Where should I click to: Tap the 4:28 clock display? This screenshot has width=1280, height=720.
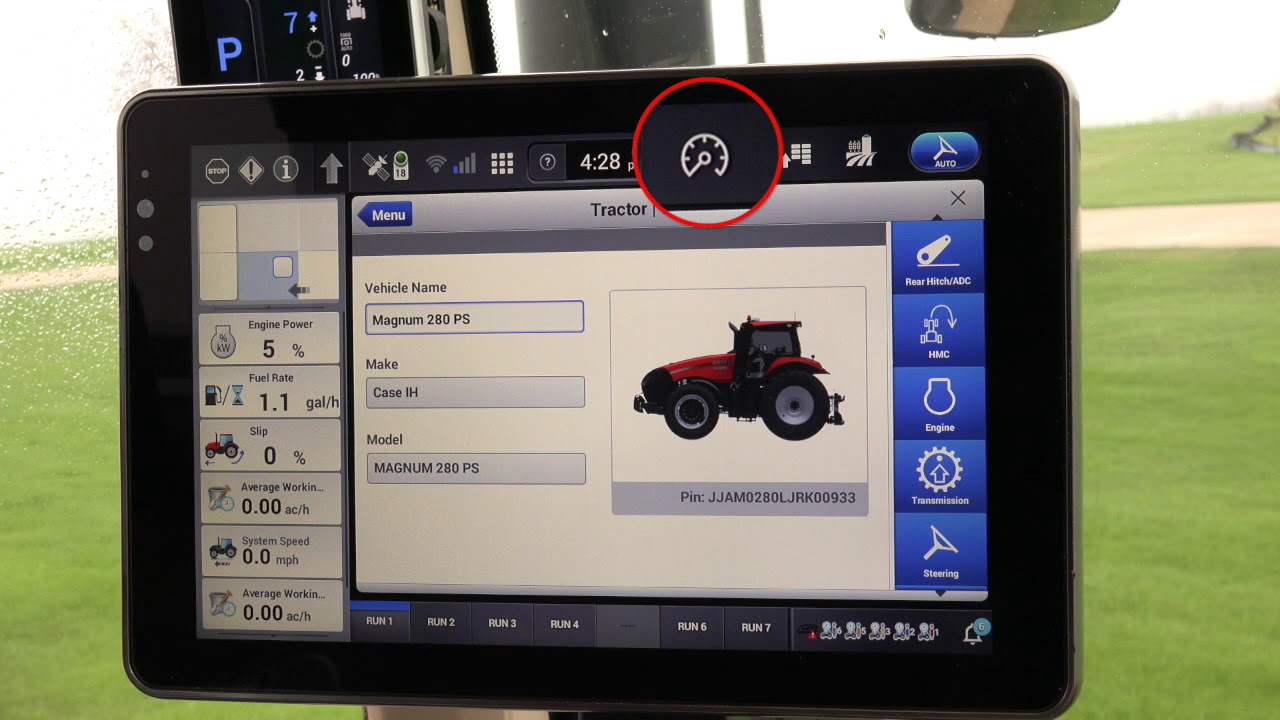[600, 162]
